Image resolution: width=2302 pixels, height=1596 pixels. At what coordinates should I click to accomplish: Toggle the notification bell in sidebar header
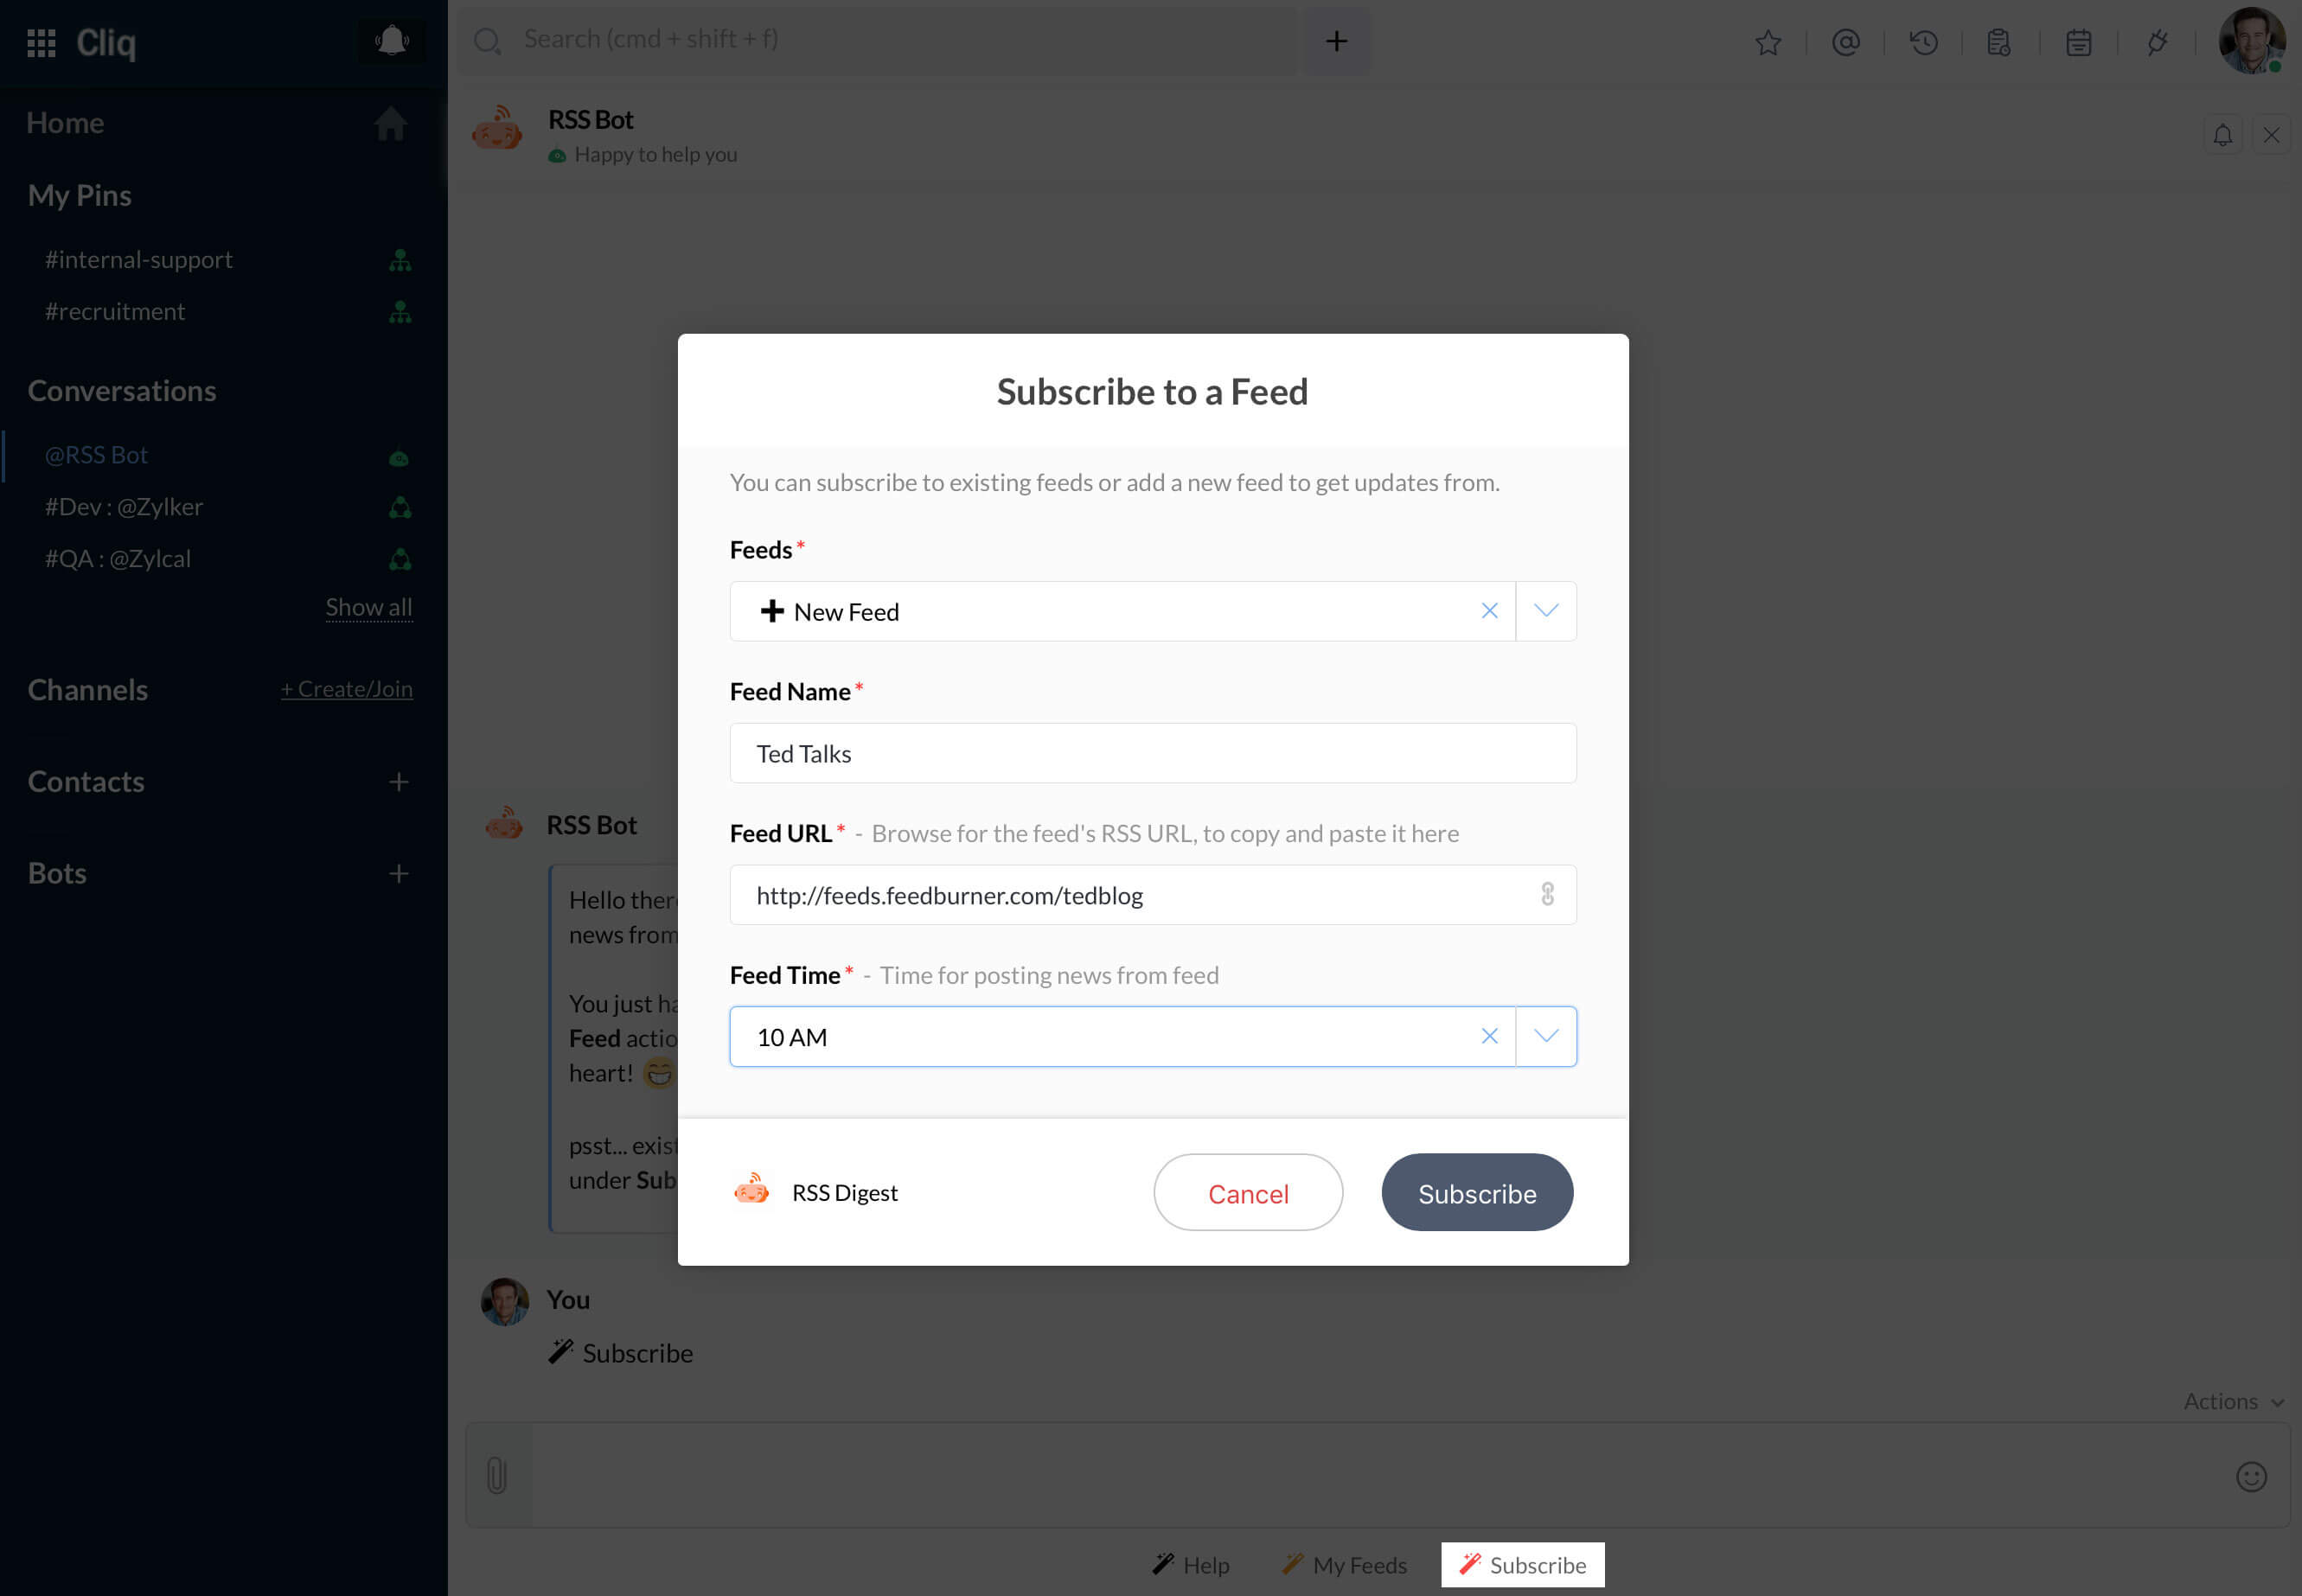[391, 41]
